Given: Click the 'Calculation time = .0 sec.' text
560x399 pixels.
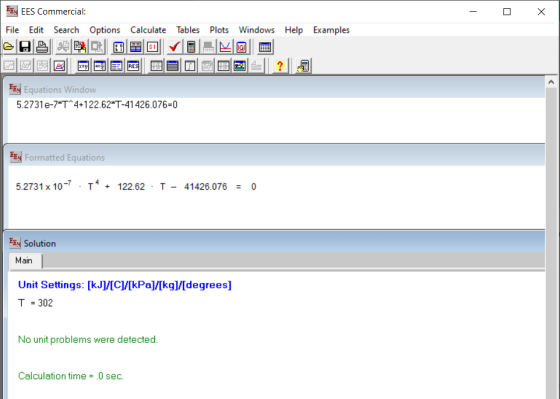Looking at the screenshot, I should pyautogui.click(x=71, y=376).
